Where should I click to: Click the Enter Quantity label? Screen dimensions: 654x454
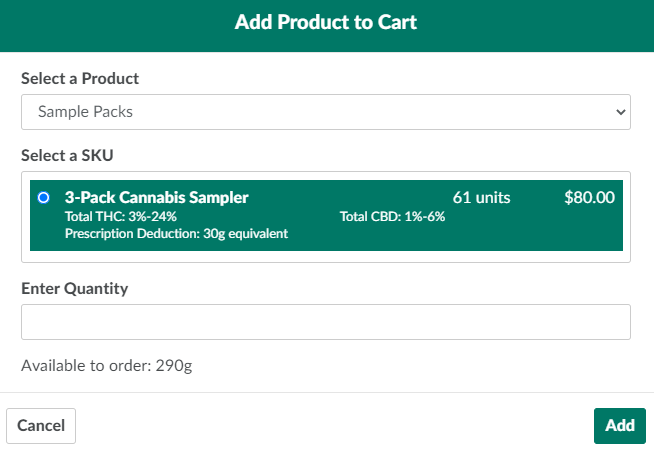(x=74, y=289)
